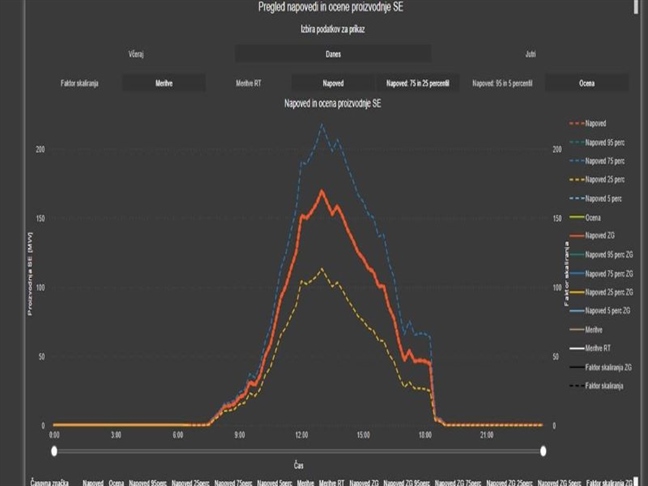Toggle Napoved 5 perc legend entry
This screenshot has width=648, height=486.
tap(596, 198)
